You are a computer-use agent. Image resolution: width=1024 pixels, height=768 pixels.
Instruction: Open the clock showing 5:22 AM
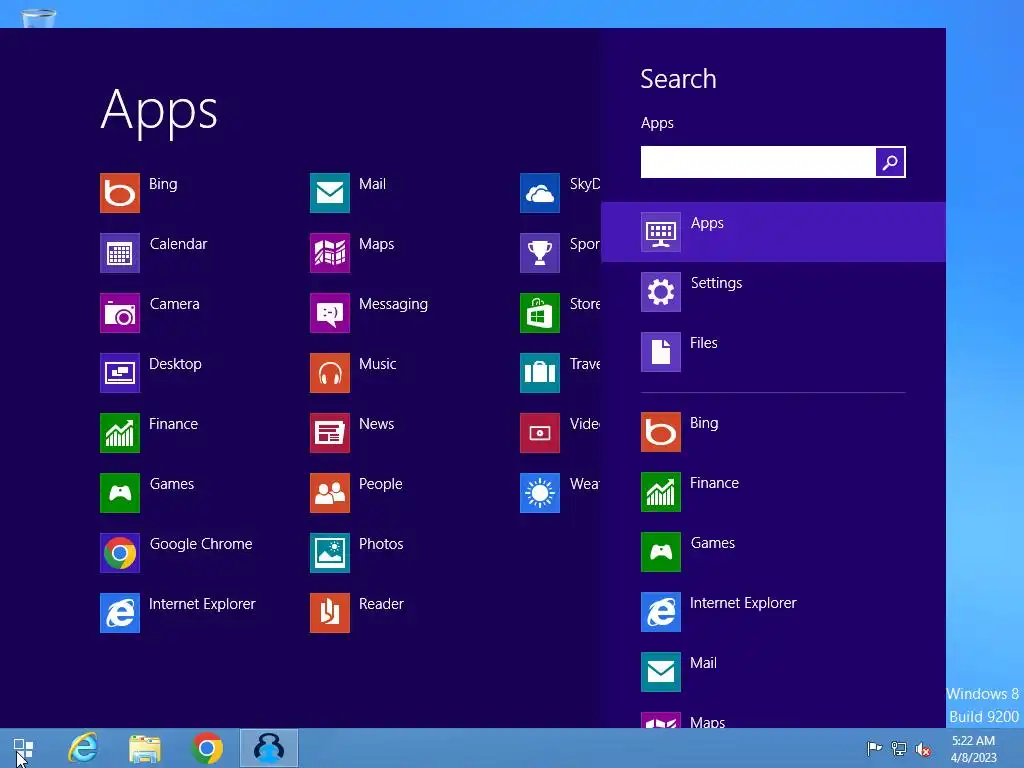[x=974, y=748]
